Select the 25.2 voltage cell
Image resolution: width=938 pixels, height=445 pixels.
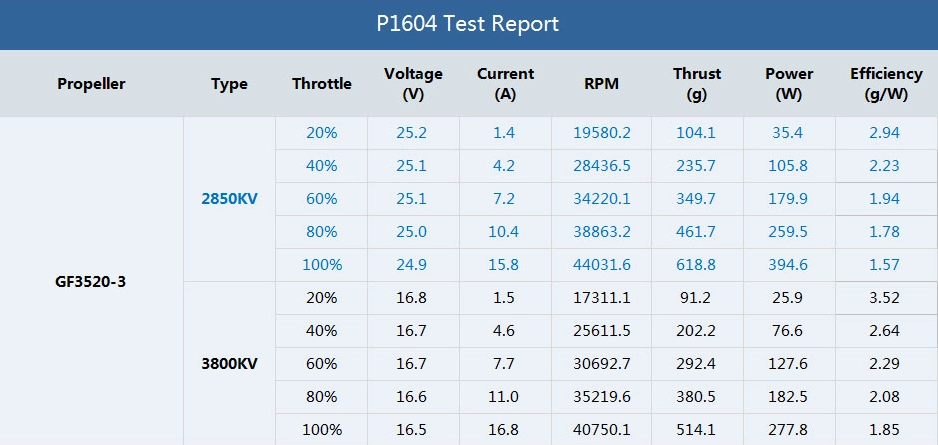[x=413, y=133]
